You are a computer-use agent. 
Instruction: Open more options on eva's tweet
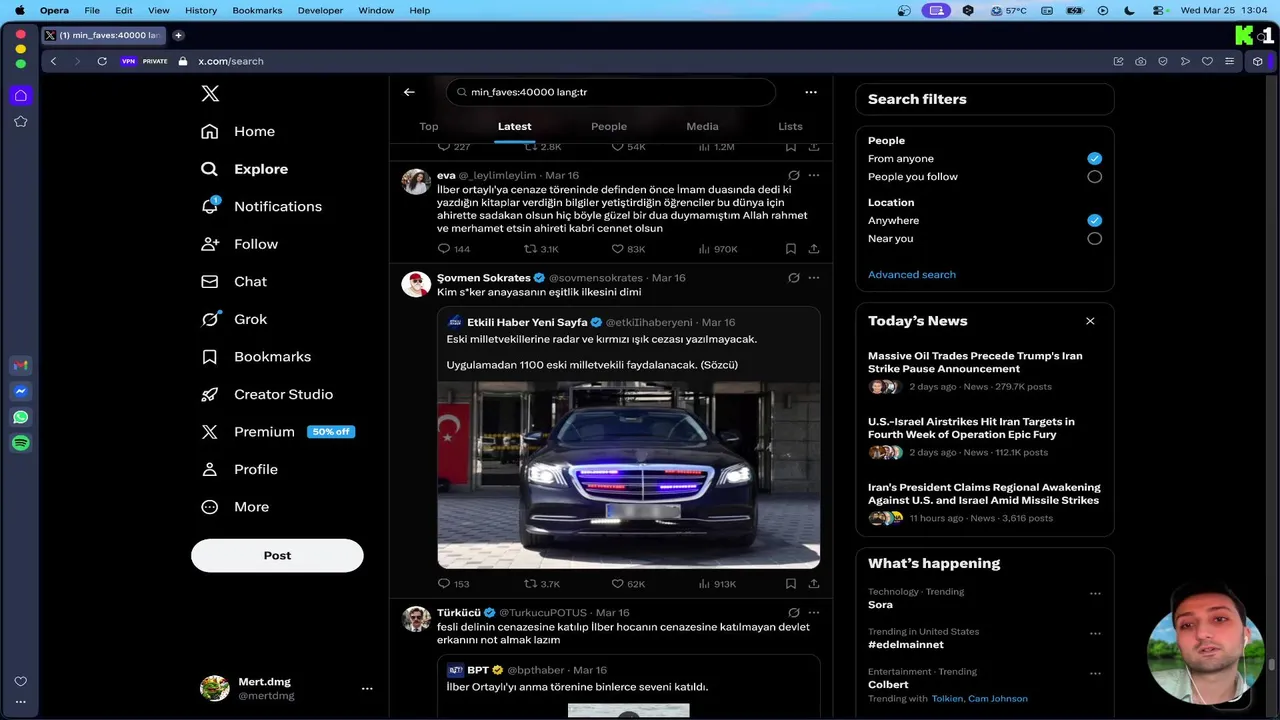click(x=814, y=175)
